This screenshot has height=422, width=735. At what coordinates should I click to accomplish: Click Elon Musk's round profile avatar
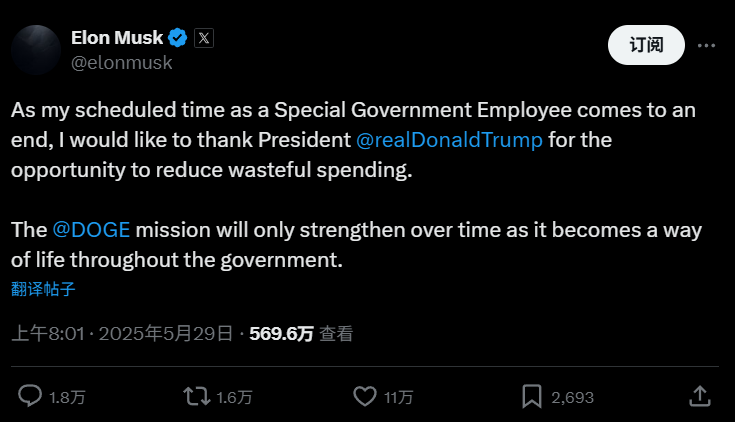click(35, 47)
